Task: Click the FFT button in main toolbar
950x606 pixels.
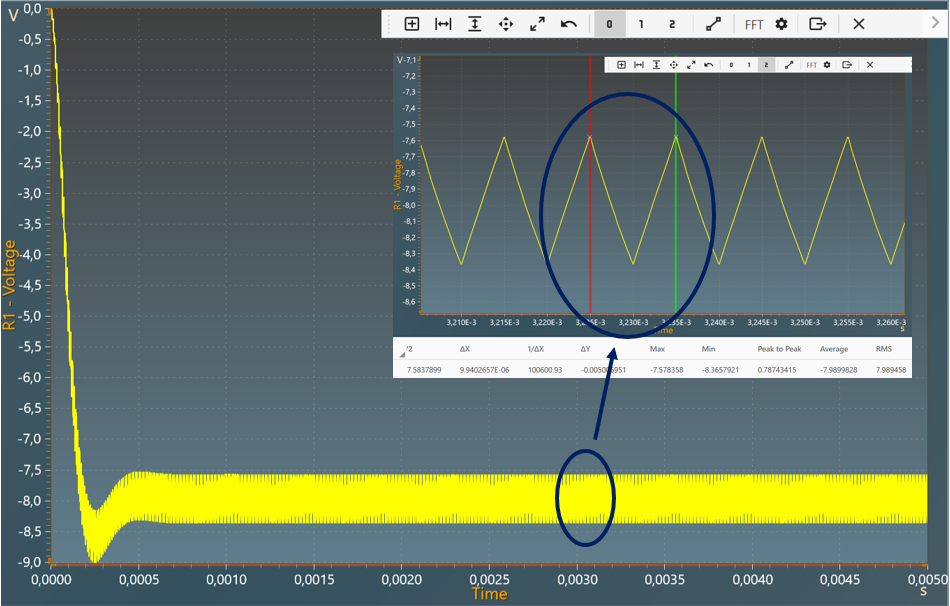Action: (754, 24)
